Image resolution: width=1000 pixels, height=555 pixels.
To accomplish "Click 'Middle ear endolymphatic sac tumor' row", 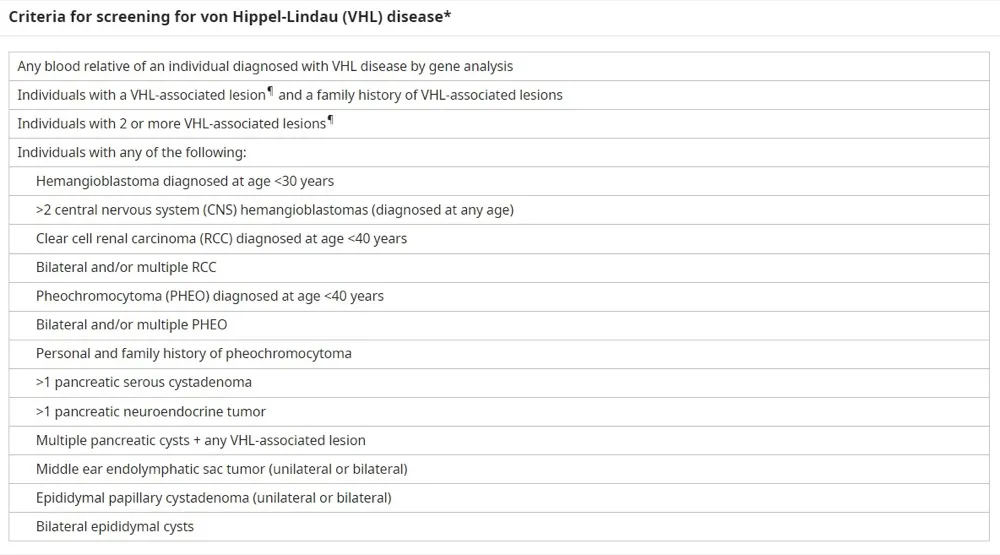I will point(222,469).
